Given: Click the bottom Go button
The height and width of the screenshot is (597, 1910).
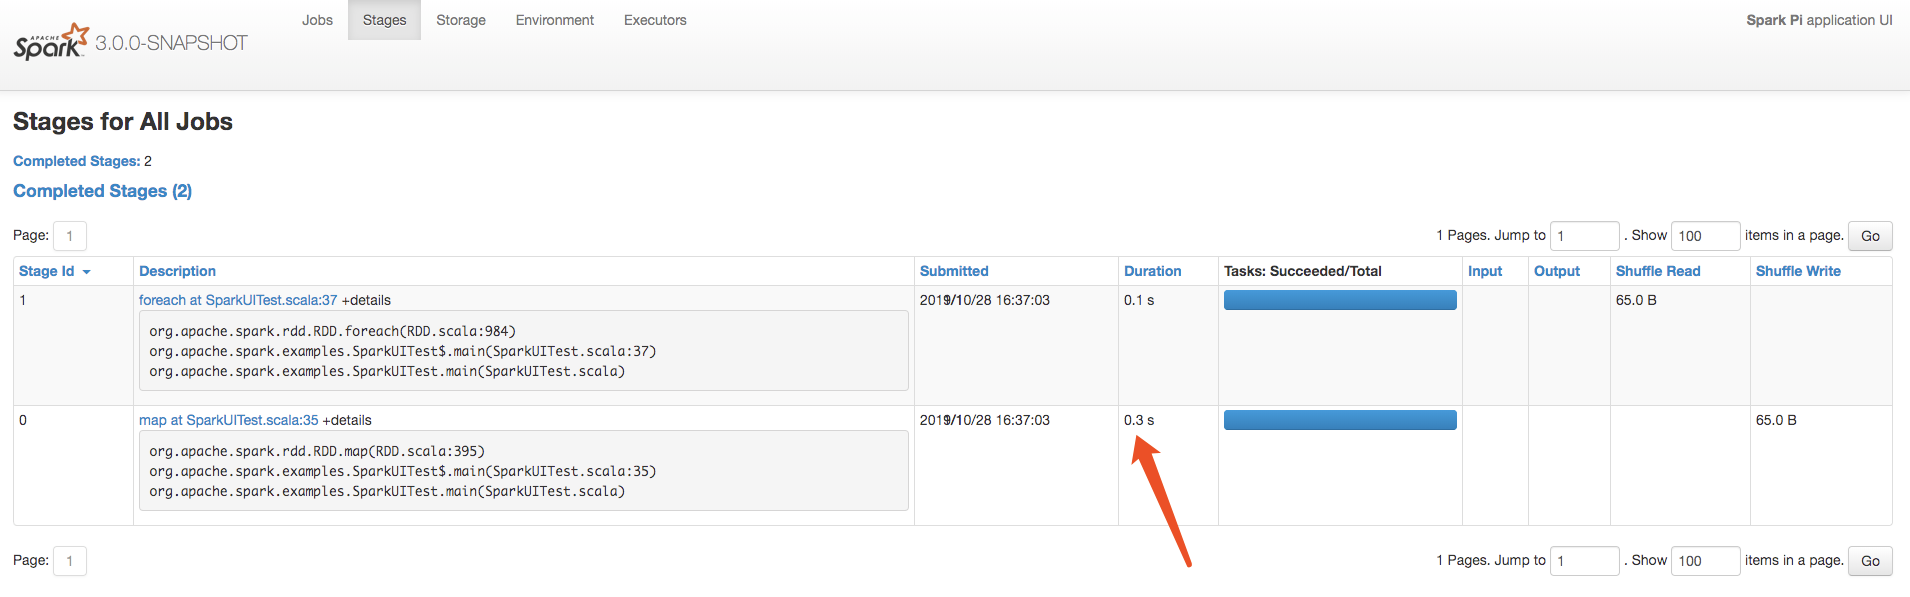Looking at the screenshot, I should [1870, 561].
